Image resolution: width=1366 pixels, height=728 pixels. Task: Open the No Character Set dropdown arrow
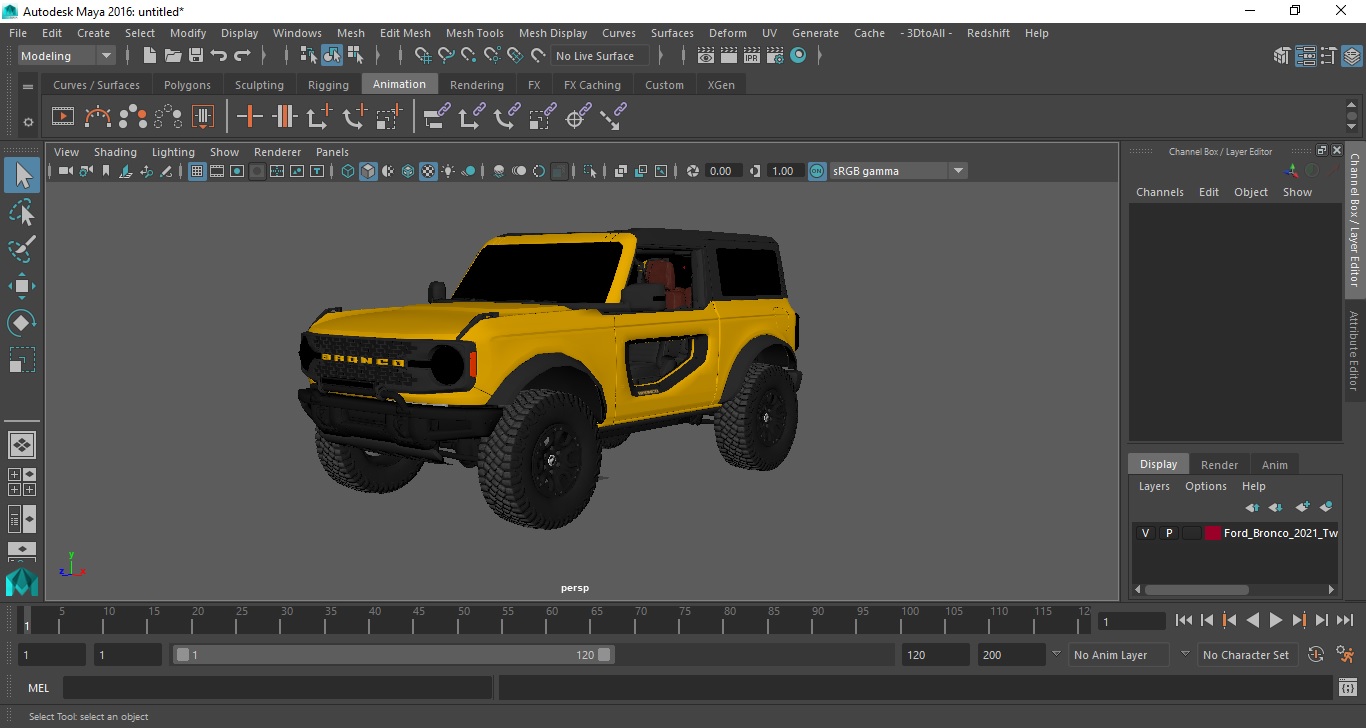(x=1185, y=654)
